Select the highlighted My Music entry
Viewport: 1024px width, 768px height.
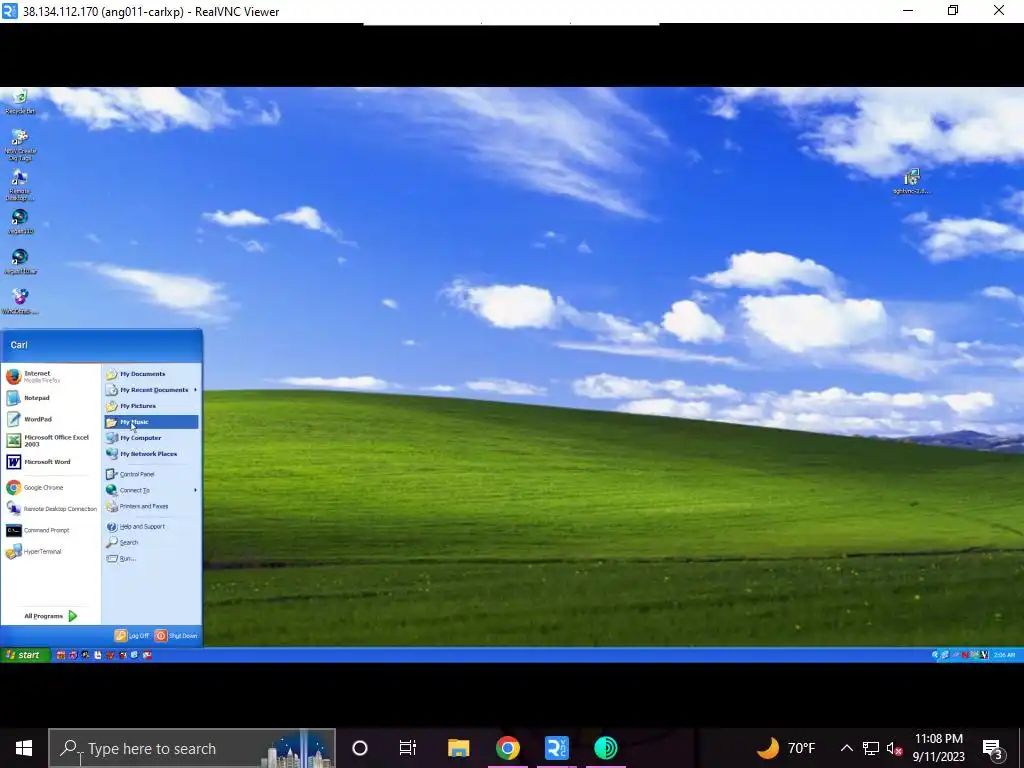click(x=151, y=422)
